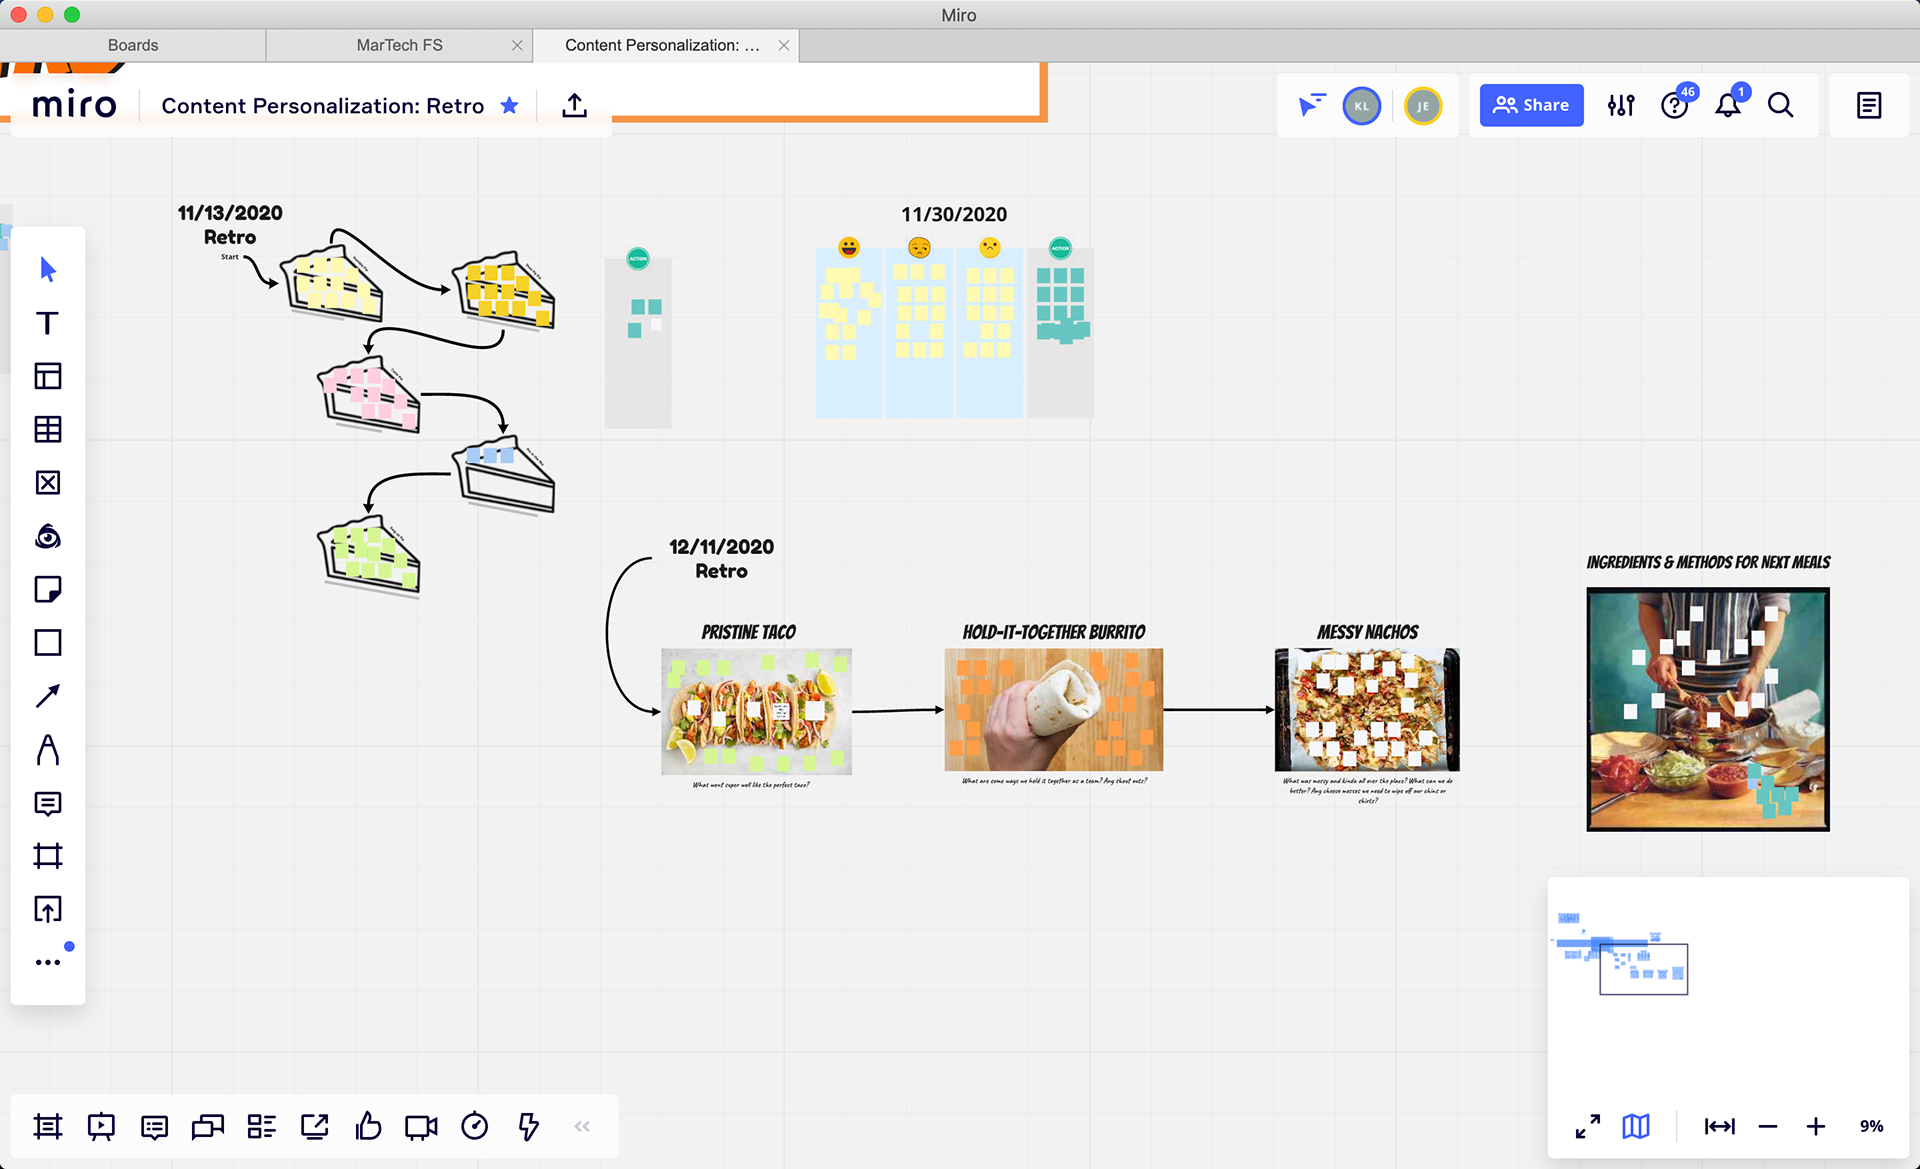Switch to the Boards tab
1920x1169 pixels.
(133, 45)
